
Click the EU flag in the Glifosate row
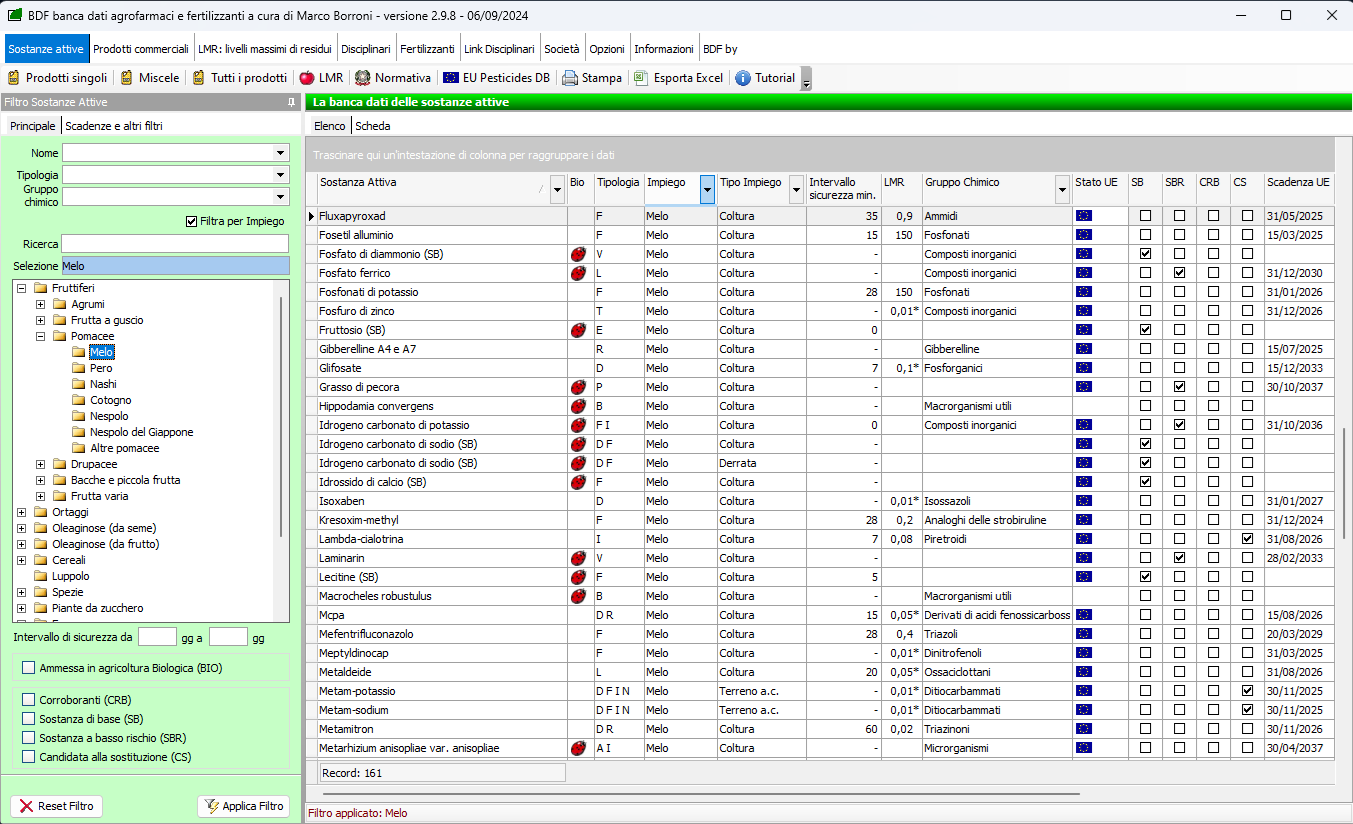coord(1084,368)
